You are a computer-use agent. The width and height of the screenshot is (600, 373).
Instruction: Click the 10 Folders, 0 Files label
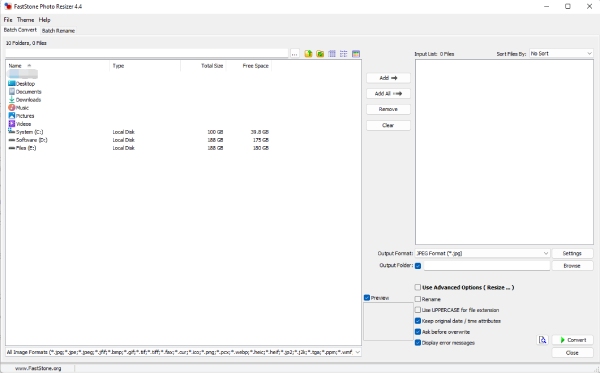26,43
